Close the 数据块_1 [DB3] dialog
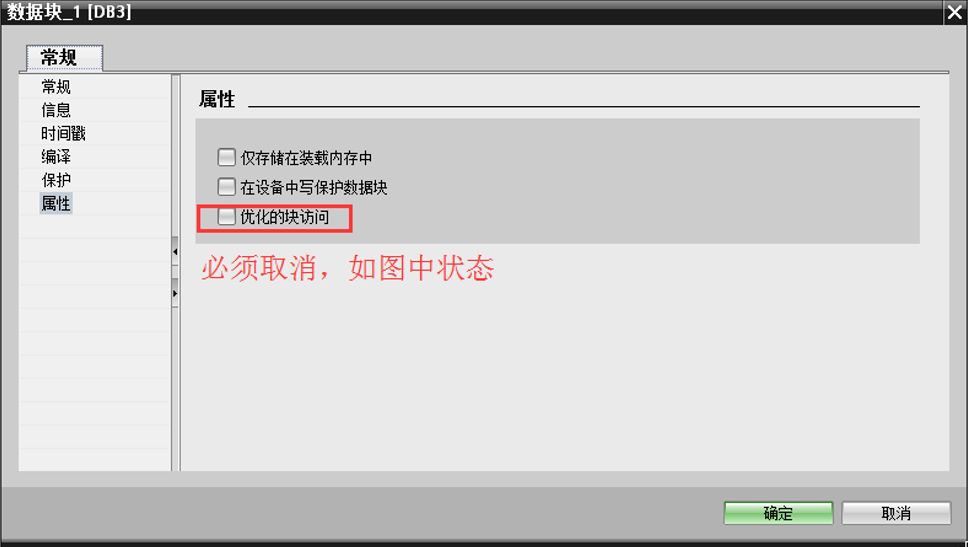 point(954,13)
